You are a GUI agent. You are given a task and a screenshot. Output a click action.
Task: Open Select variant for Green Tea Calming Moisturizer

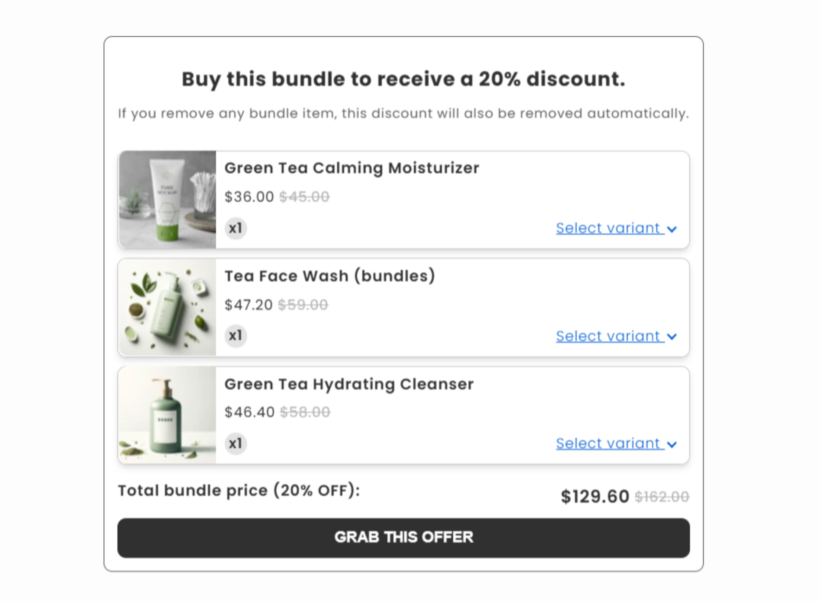point(608,228)
